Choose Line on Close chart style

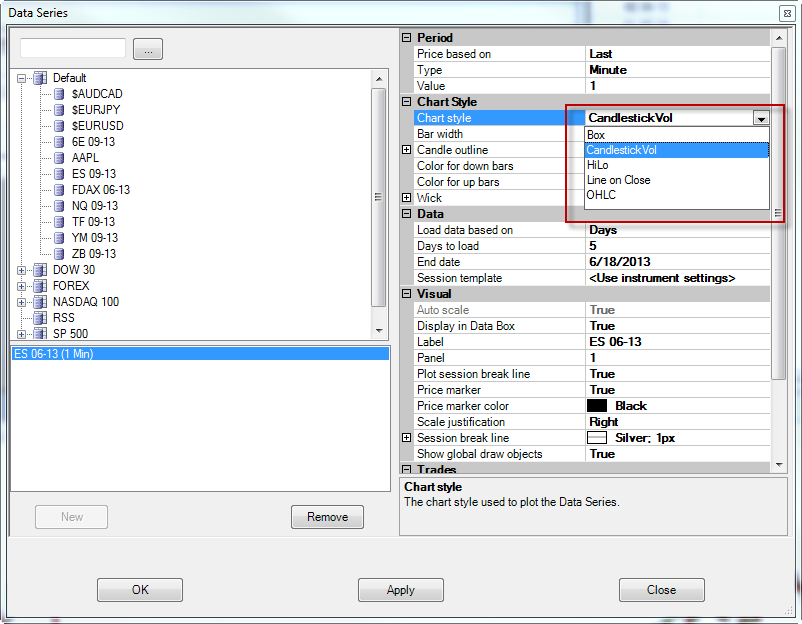click(x=677, y=180)
